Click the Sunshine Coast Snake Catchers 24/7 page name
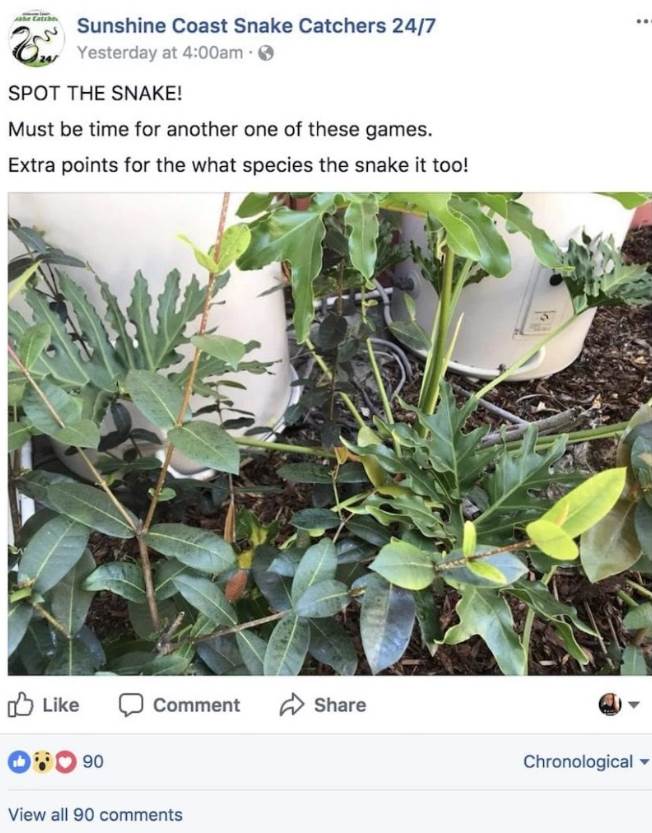 coord(256,26)
